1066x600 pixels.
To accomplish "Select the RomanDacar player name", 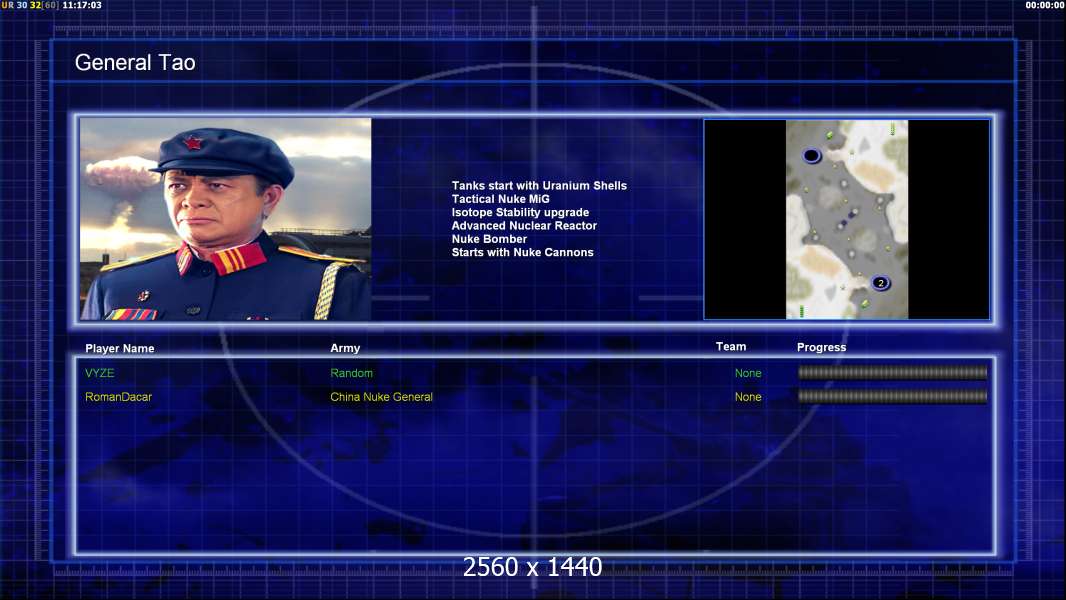I will pyautogui.click(x=118, y=397).
